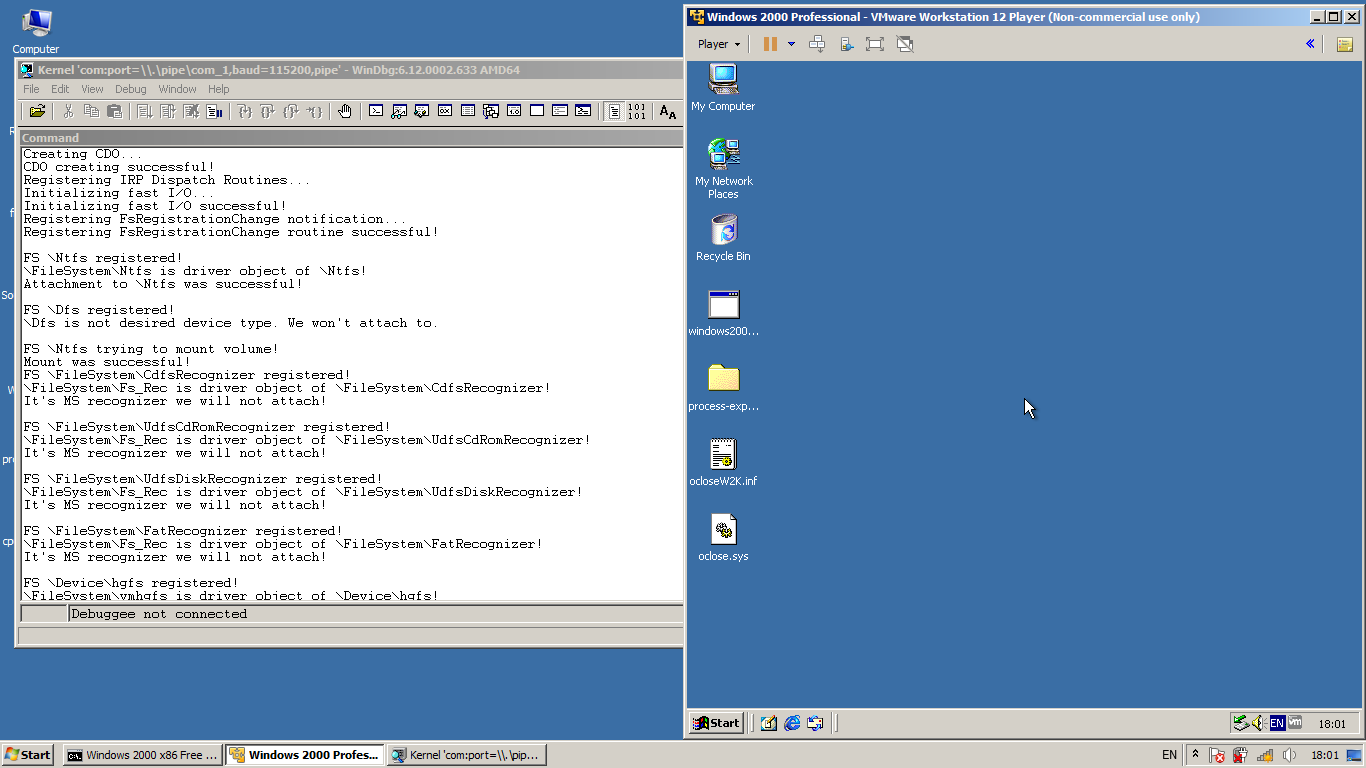
Task: Open the Window menu in WinDbg
Action: pyautogui.click(x=177, y=89)
